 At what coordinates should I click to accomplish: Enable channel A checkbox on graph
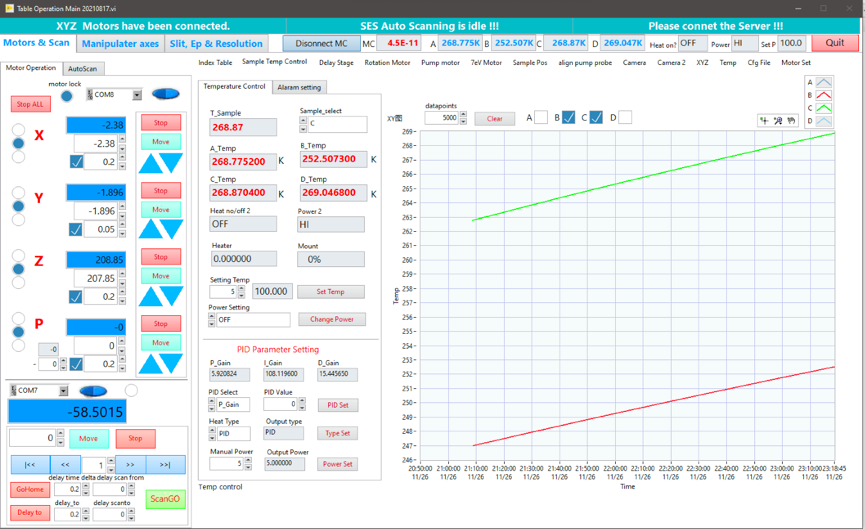pyautogui.click(x=541, y=118)
